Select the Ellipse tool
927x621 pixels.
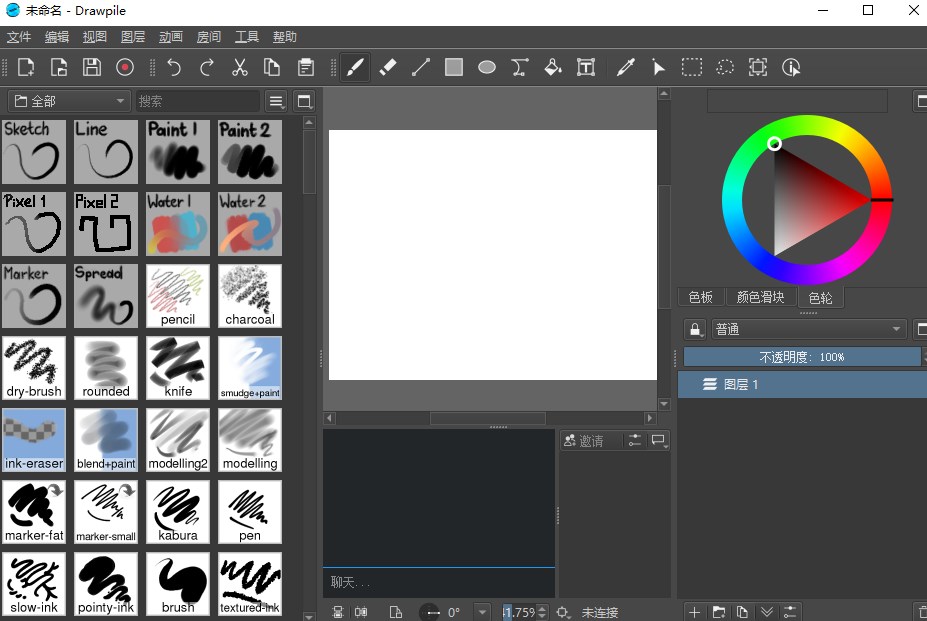[486, 67]
